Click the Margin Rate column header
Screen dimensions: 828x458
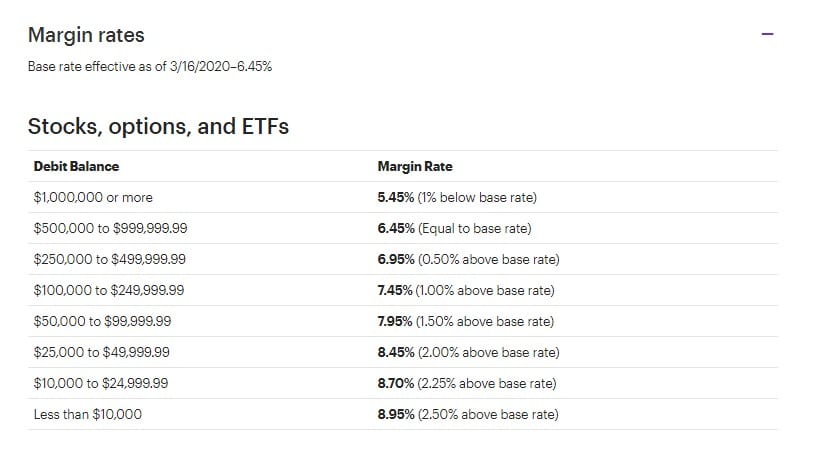414,166
